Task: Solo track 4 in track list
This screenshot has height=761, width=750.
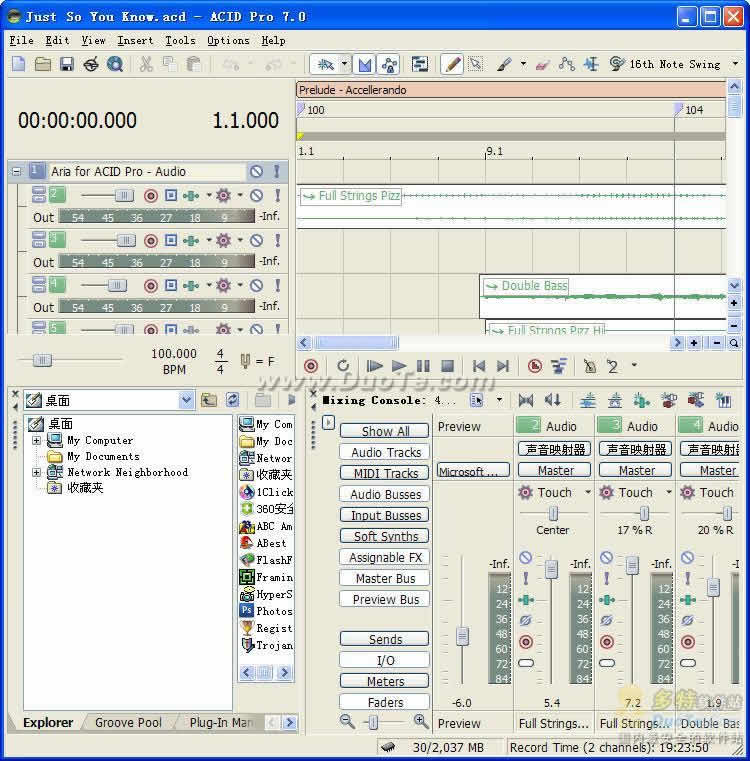Action: (277, 285)
